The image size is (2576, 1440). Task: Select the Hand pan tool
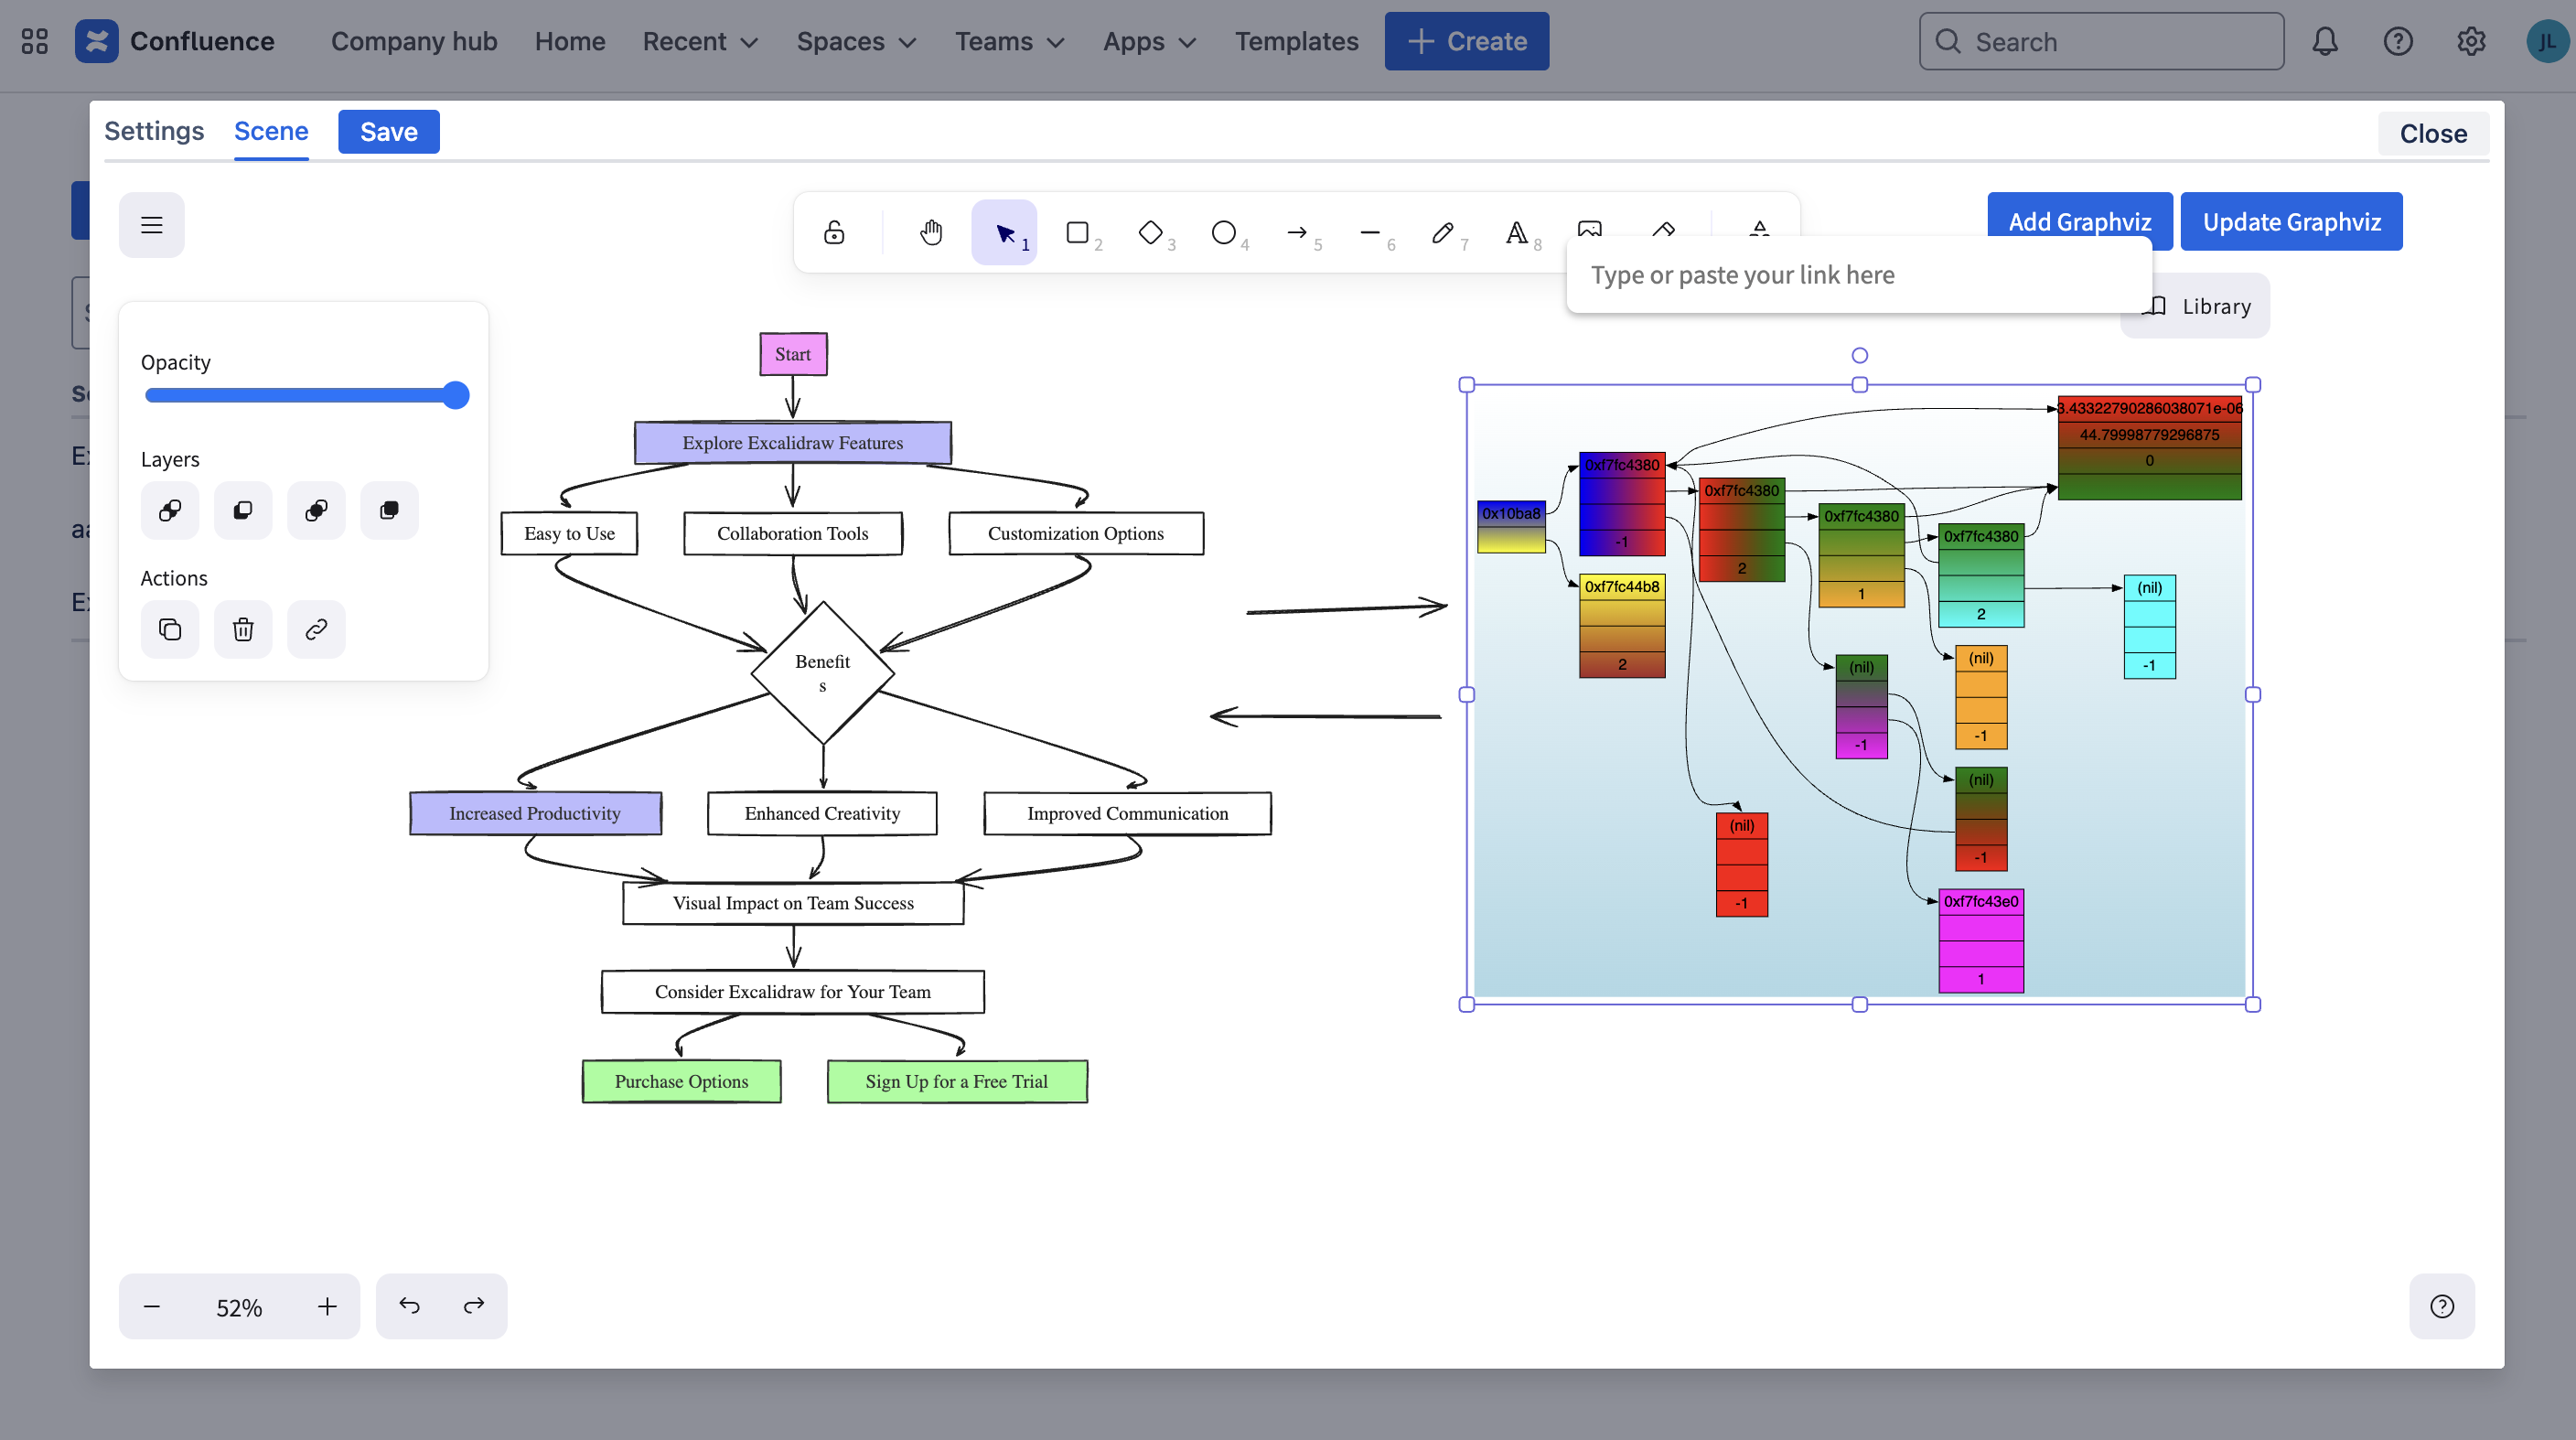[x=930, y=233]
